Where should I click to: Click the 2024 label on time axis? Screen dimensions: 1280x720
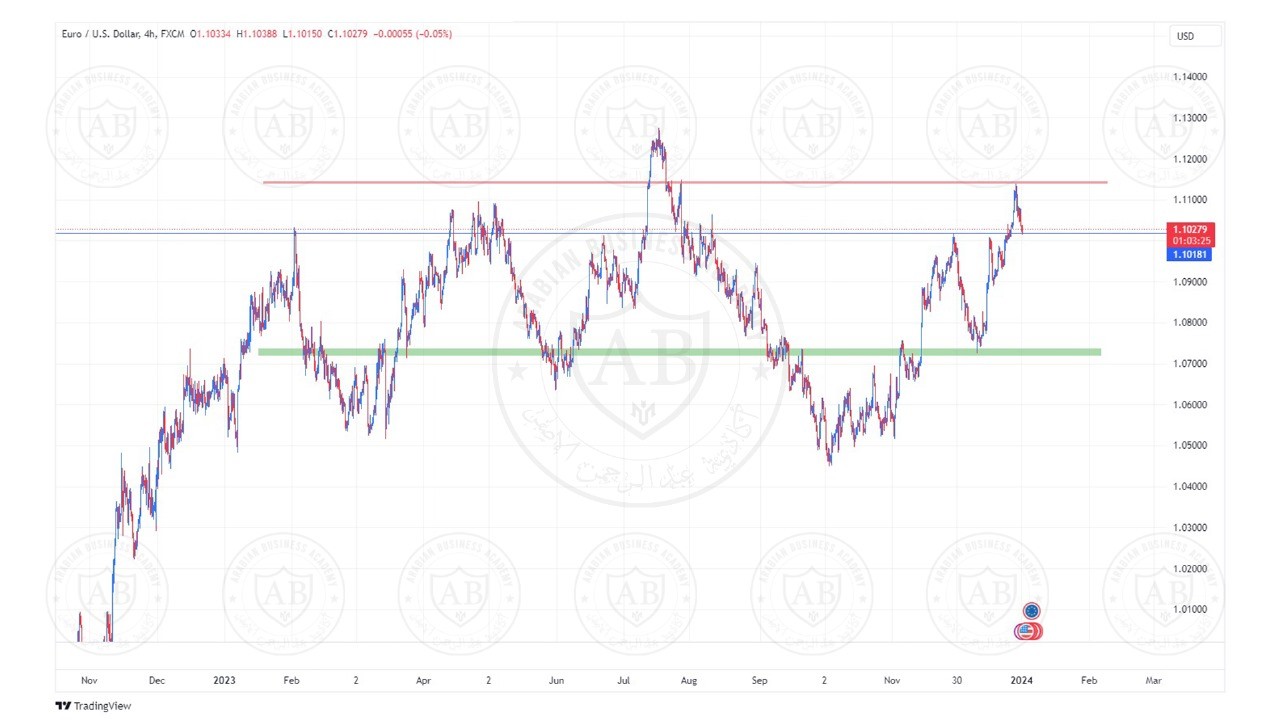(1021, 680)
